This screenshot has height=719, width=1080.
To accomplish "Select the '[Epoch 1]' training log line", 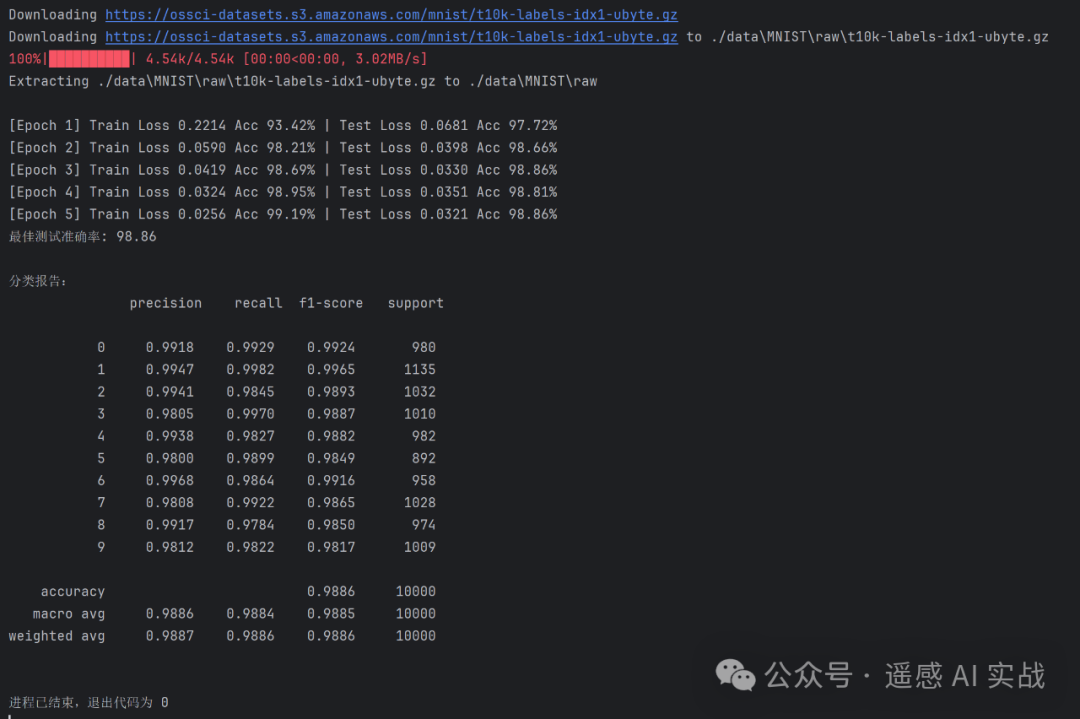I will 283,125.
